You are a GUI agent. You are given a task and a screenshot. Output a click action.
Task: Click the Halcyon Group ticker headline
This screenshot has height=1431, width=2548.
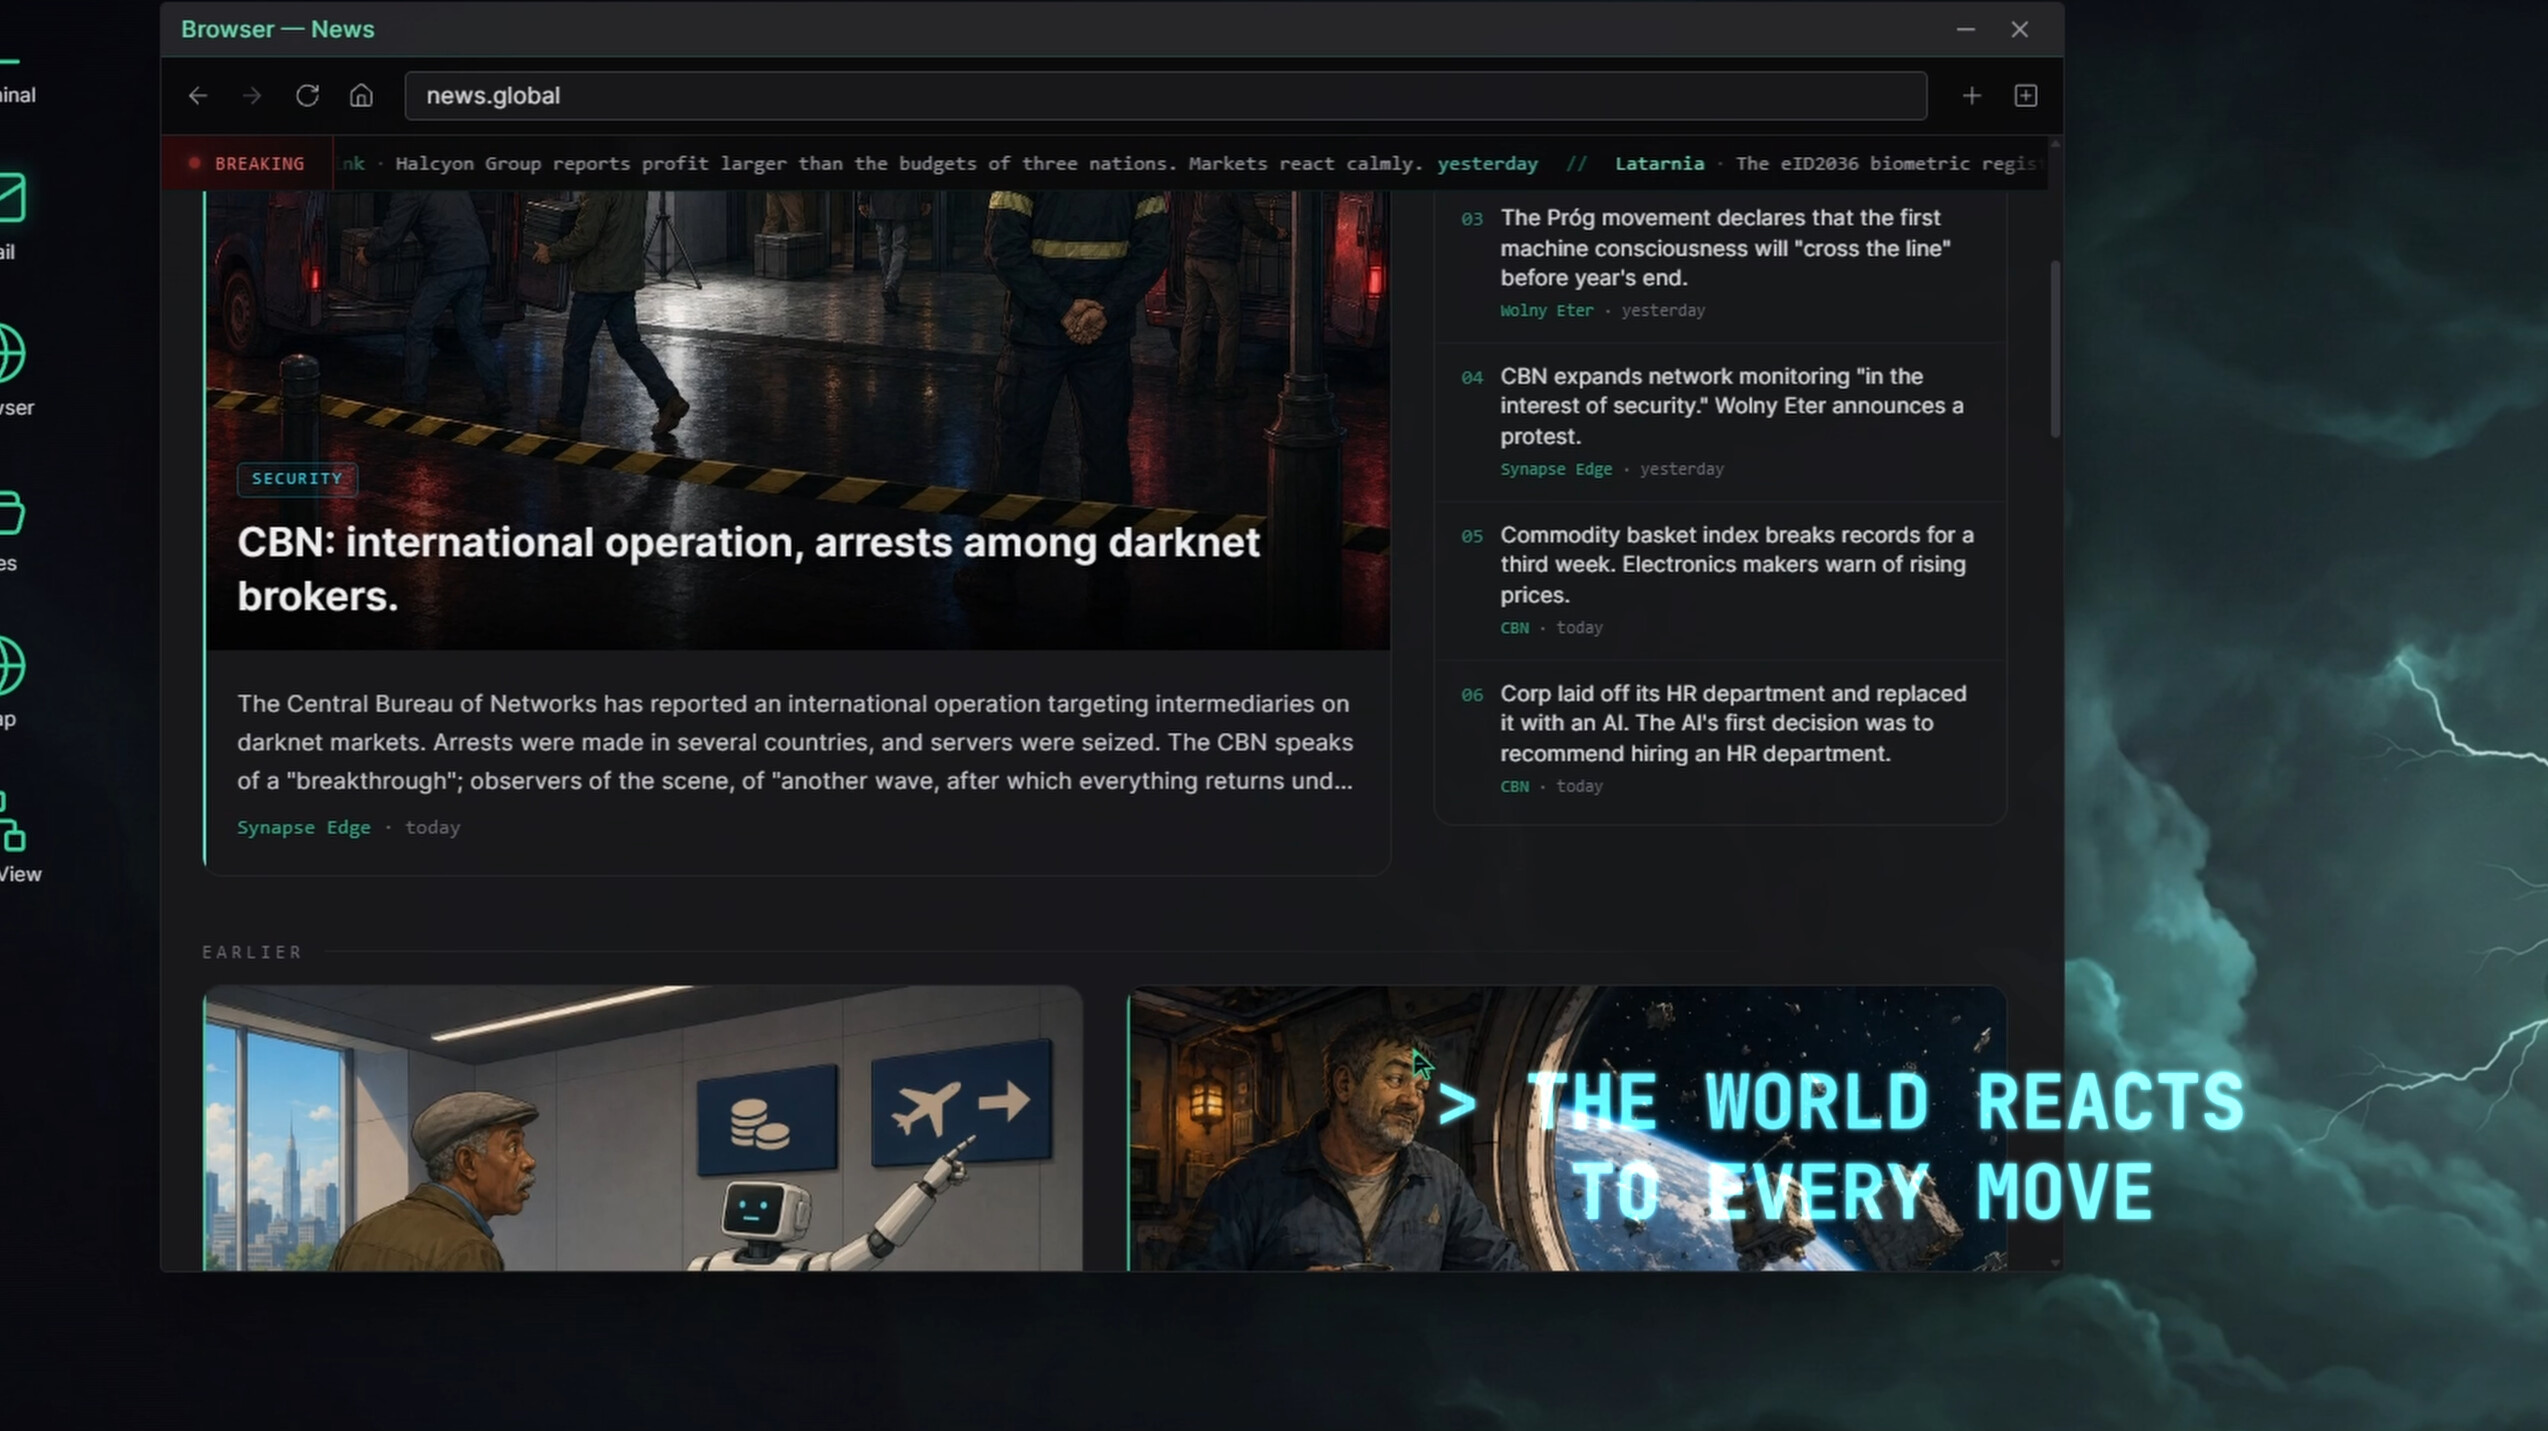(x=908, y=164)
